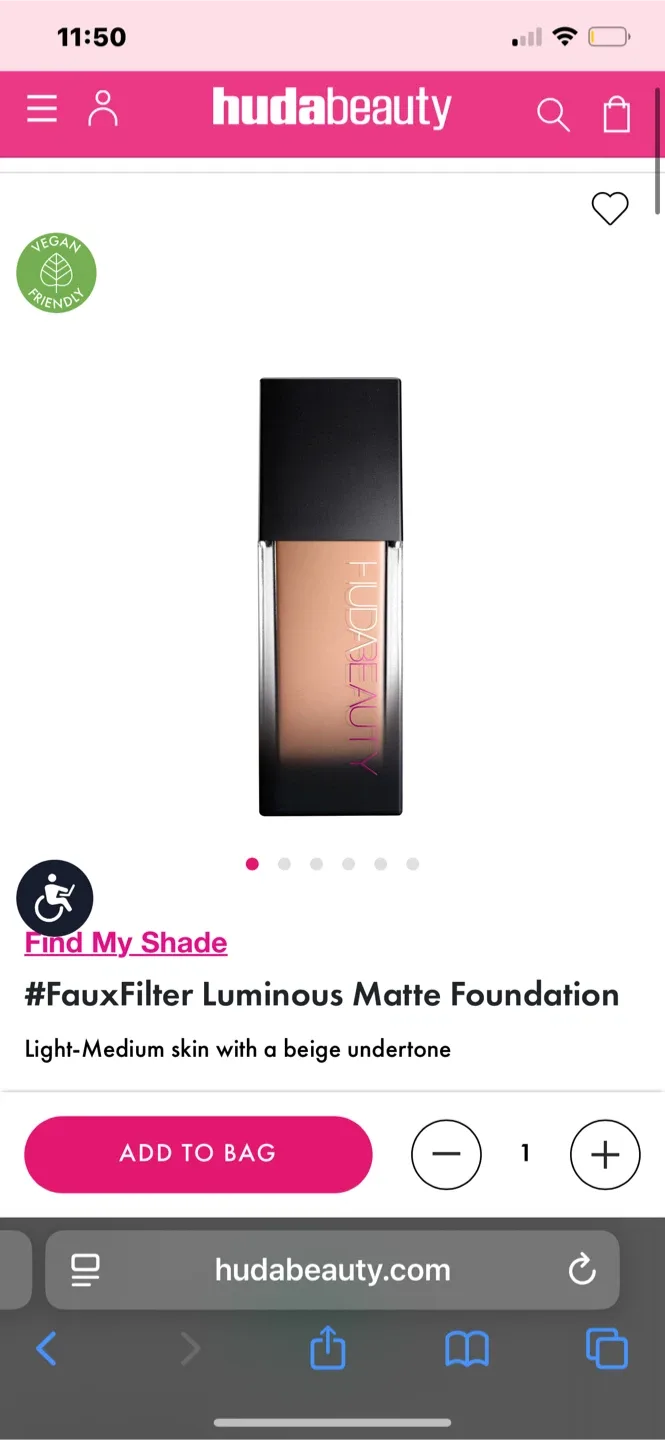
Task: Tap the foundation bottle image
Action: point(331,597)
